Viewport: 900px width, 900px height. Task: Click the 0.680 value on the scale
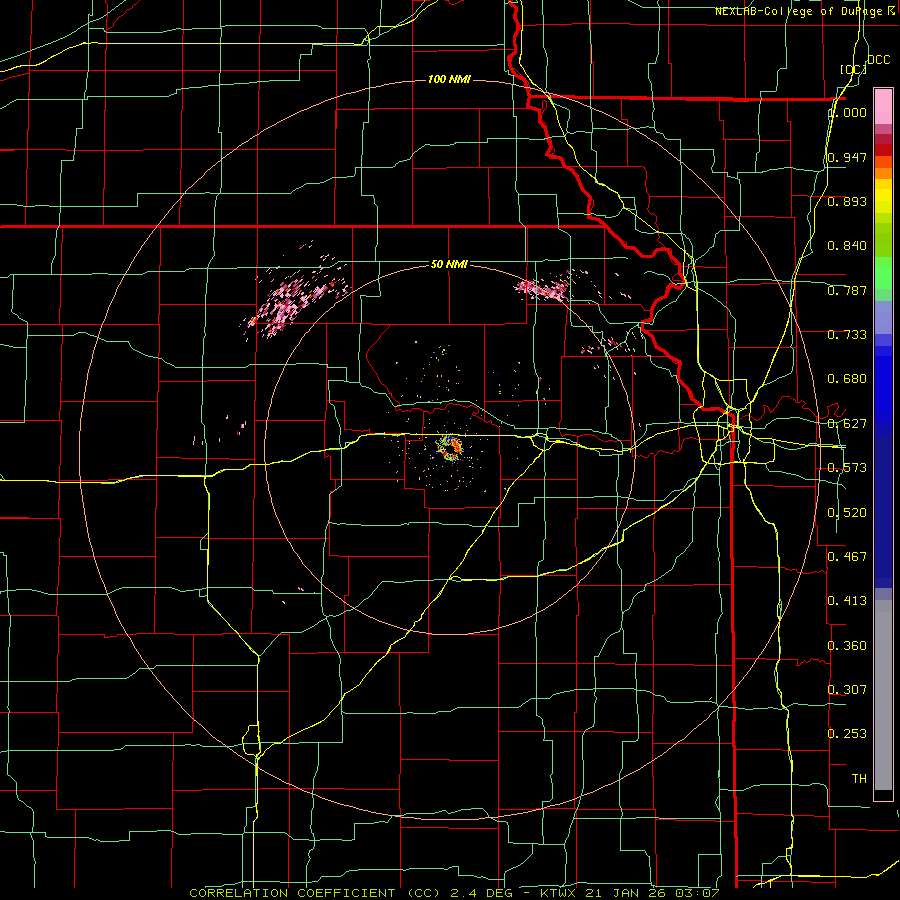(x=847, y=379)
